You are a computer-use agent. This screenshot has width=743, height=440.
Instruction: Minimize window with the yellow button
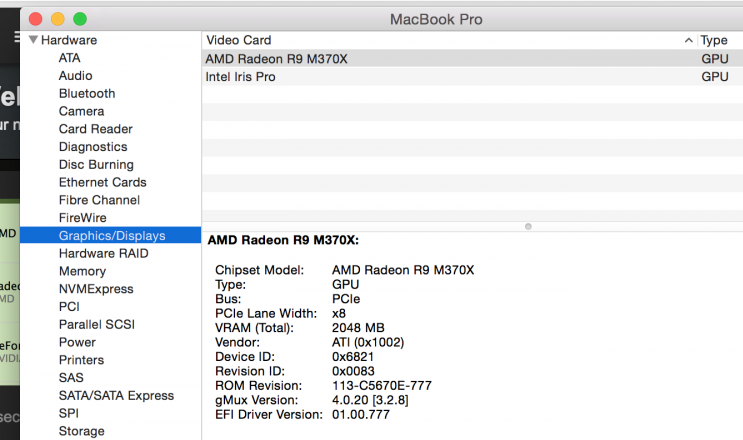coord(58,19)
